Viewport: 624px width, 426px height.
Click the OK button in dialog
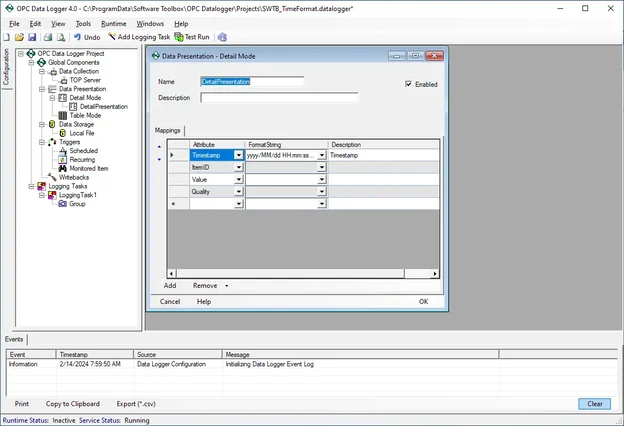coord(423,301)
